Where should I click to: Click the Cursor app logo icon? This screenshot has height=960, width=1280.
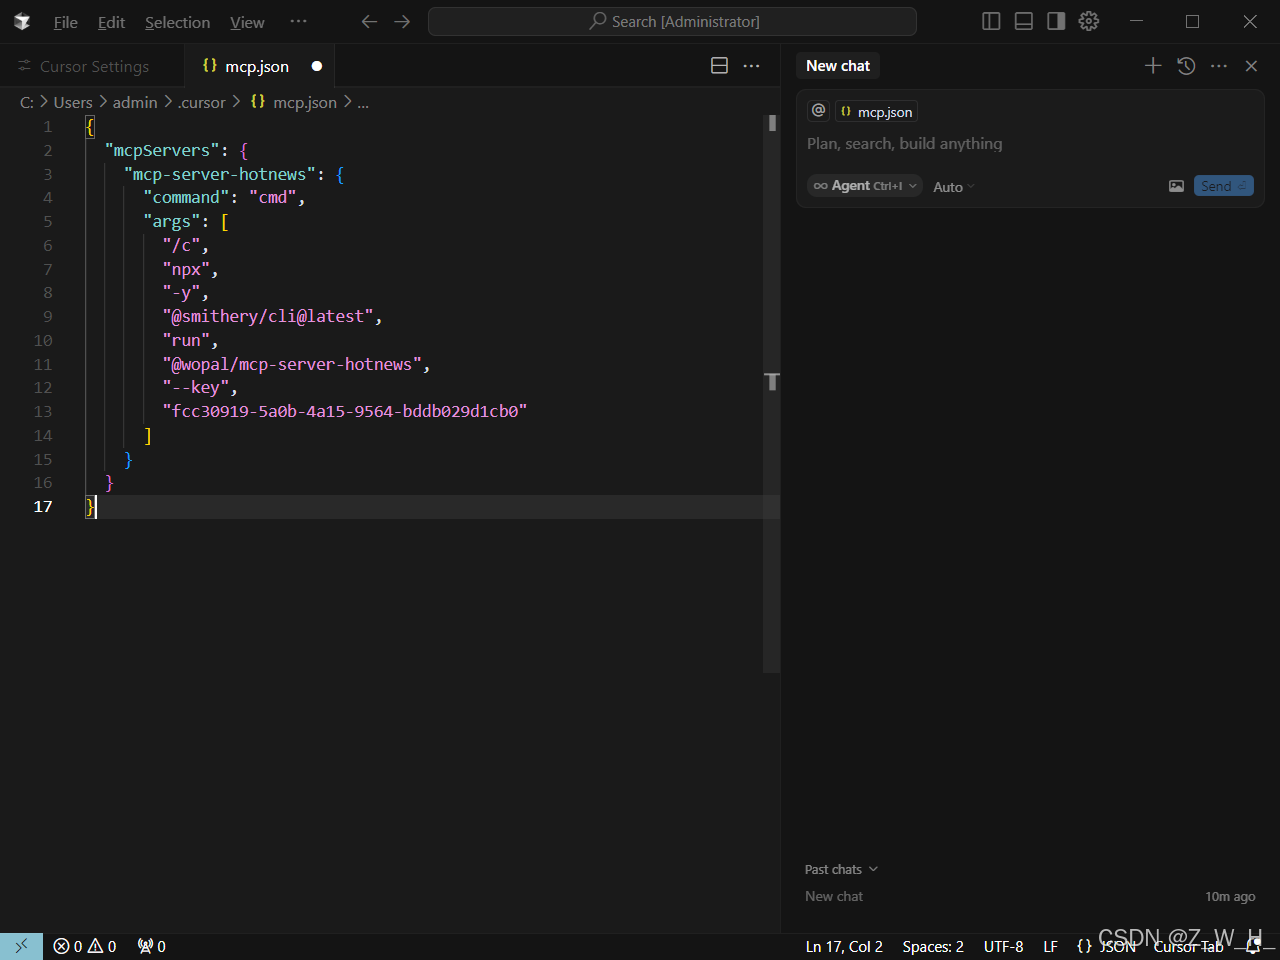point(22,21)
